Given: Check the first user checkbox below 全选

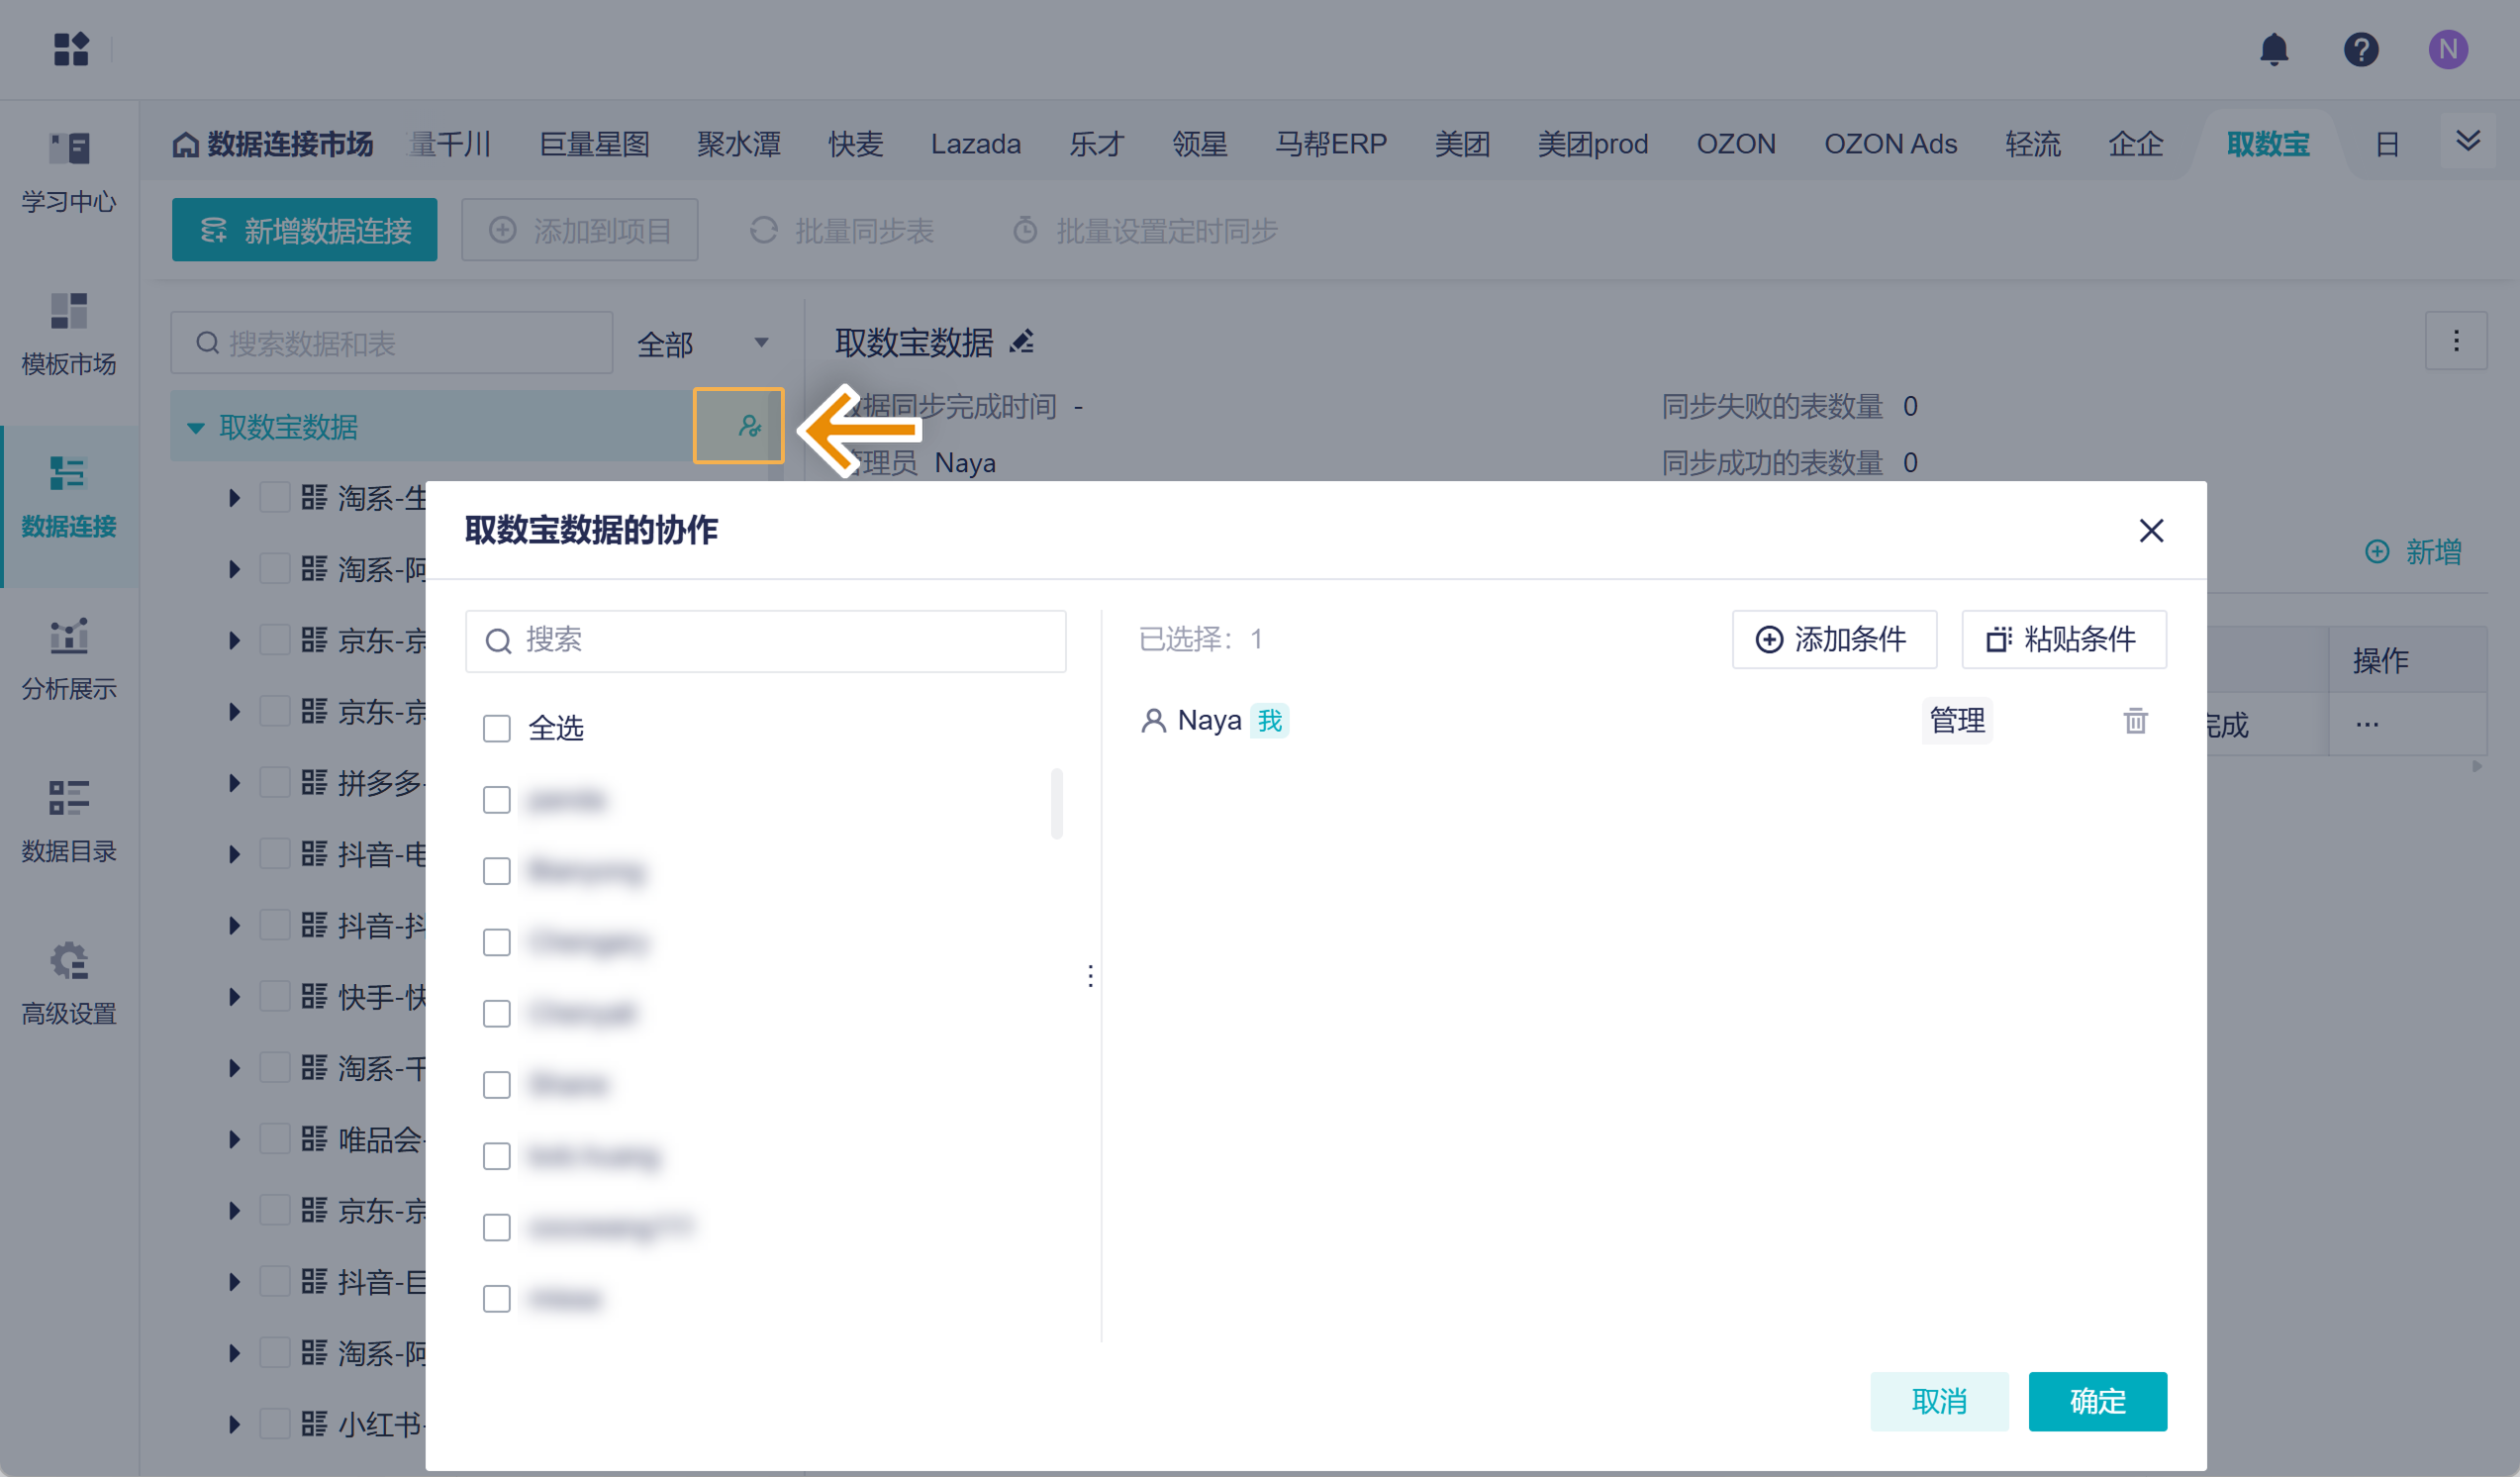Looking at the screenshot, I should tap(496, 799).
